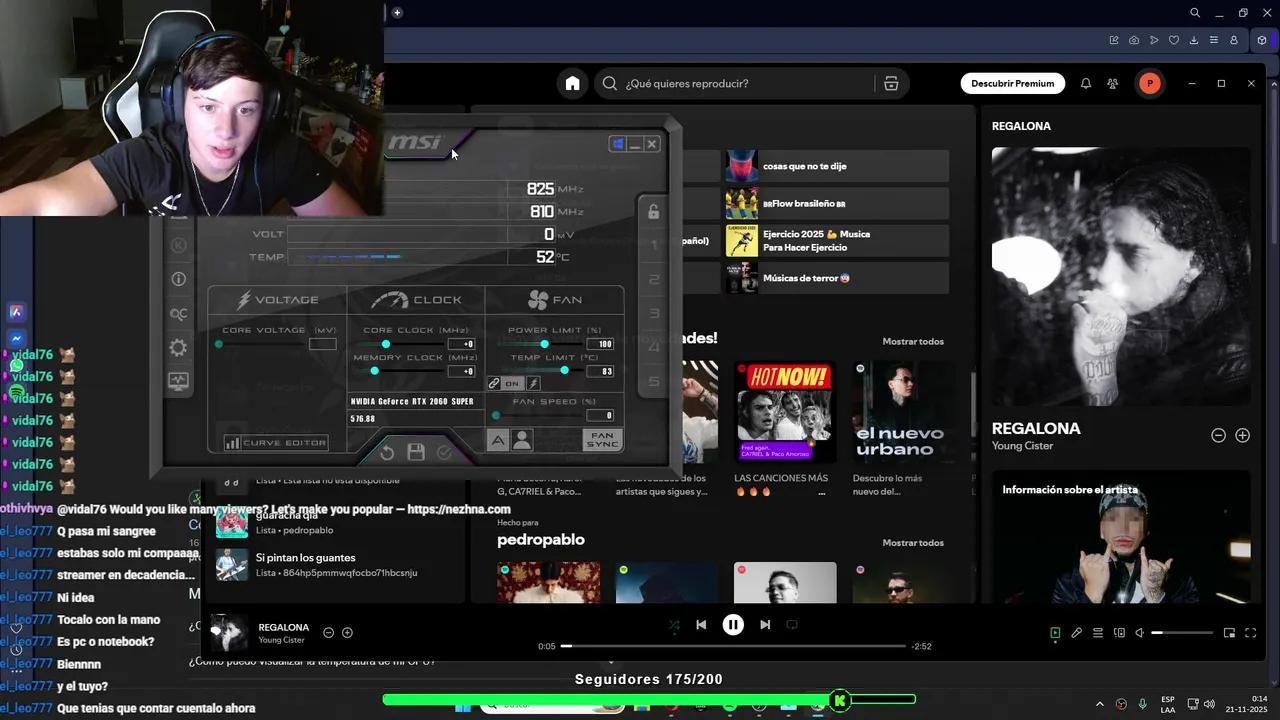
Task: Toggle Spotify now playing view icon
Action: [x=1055, y=633]
